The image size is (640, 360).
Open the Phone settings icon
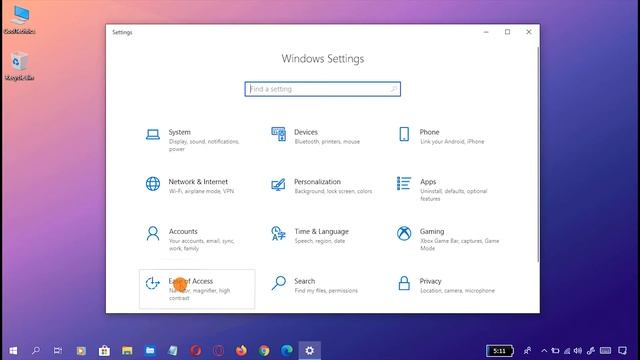click(x=404, y=134)
